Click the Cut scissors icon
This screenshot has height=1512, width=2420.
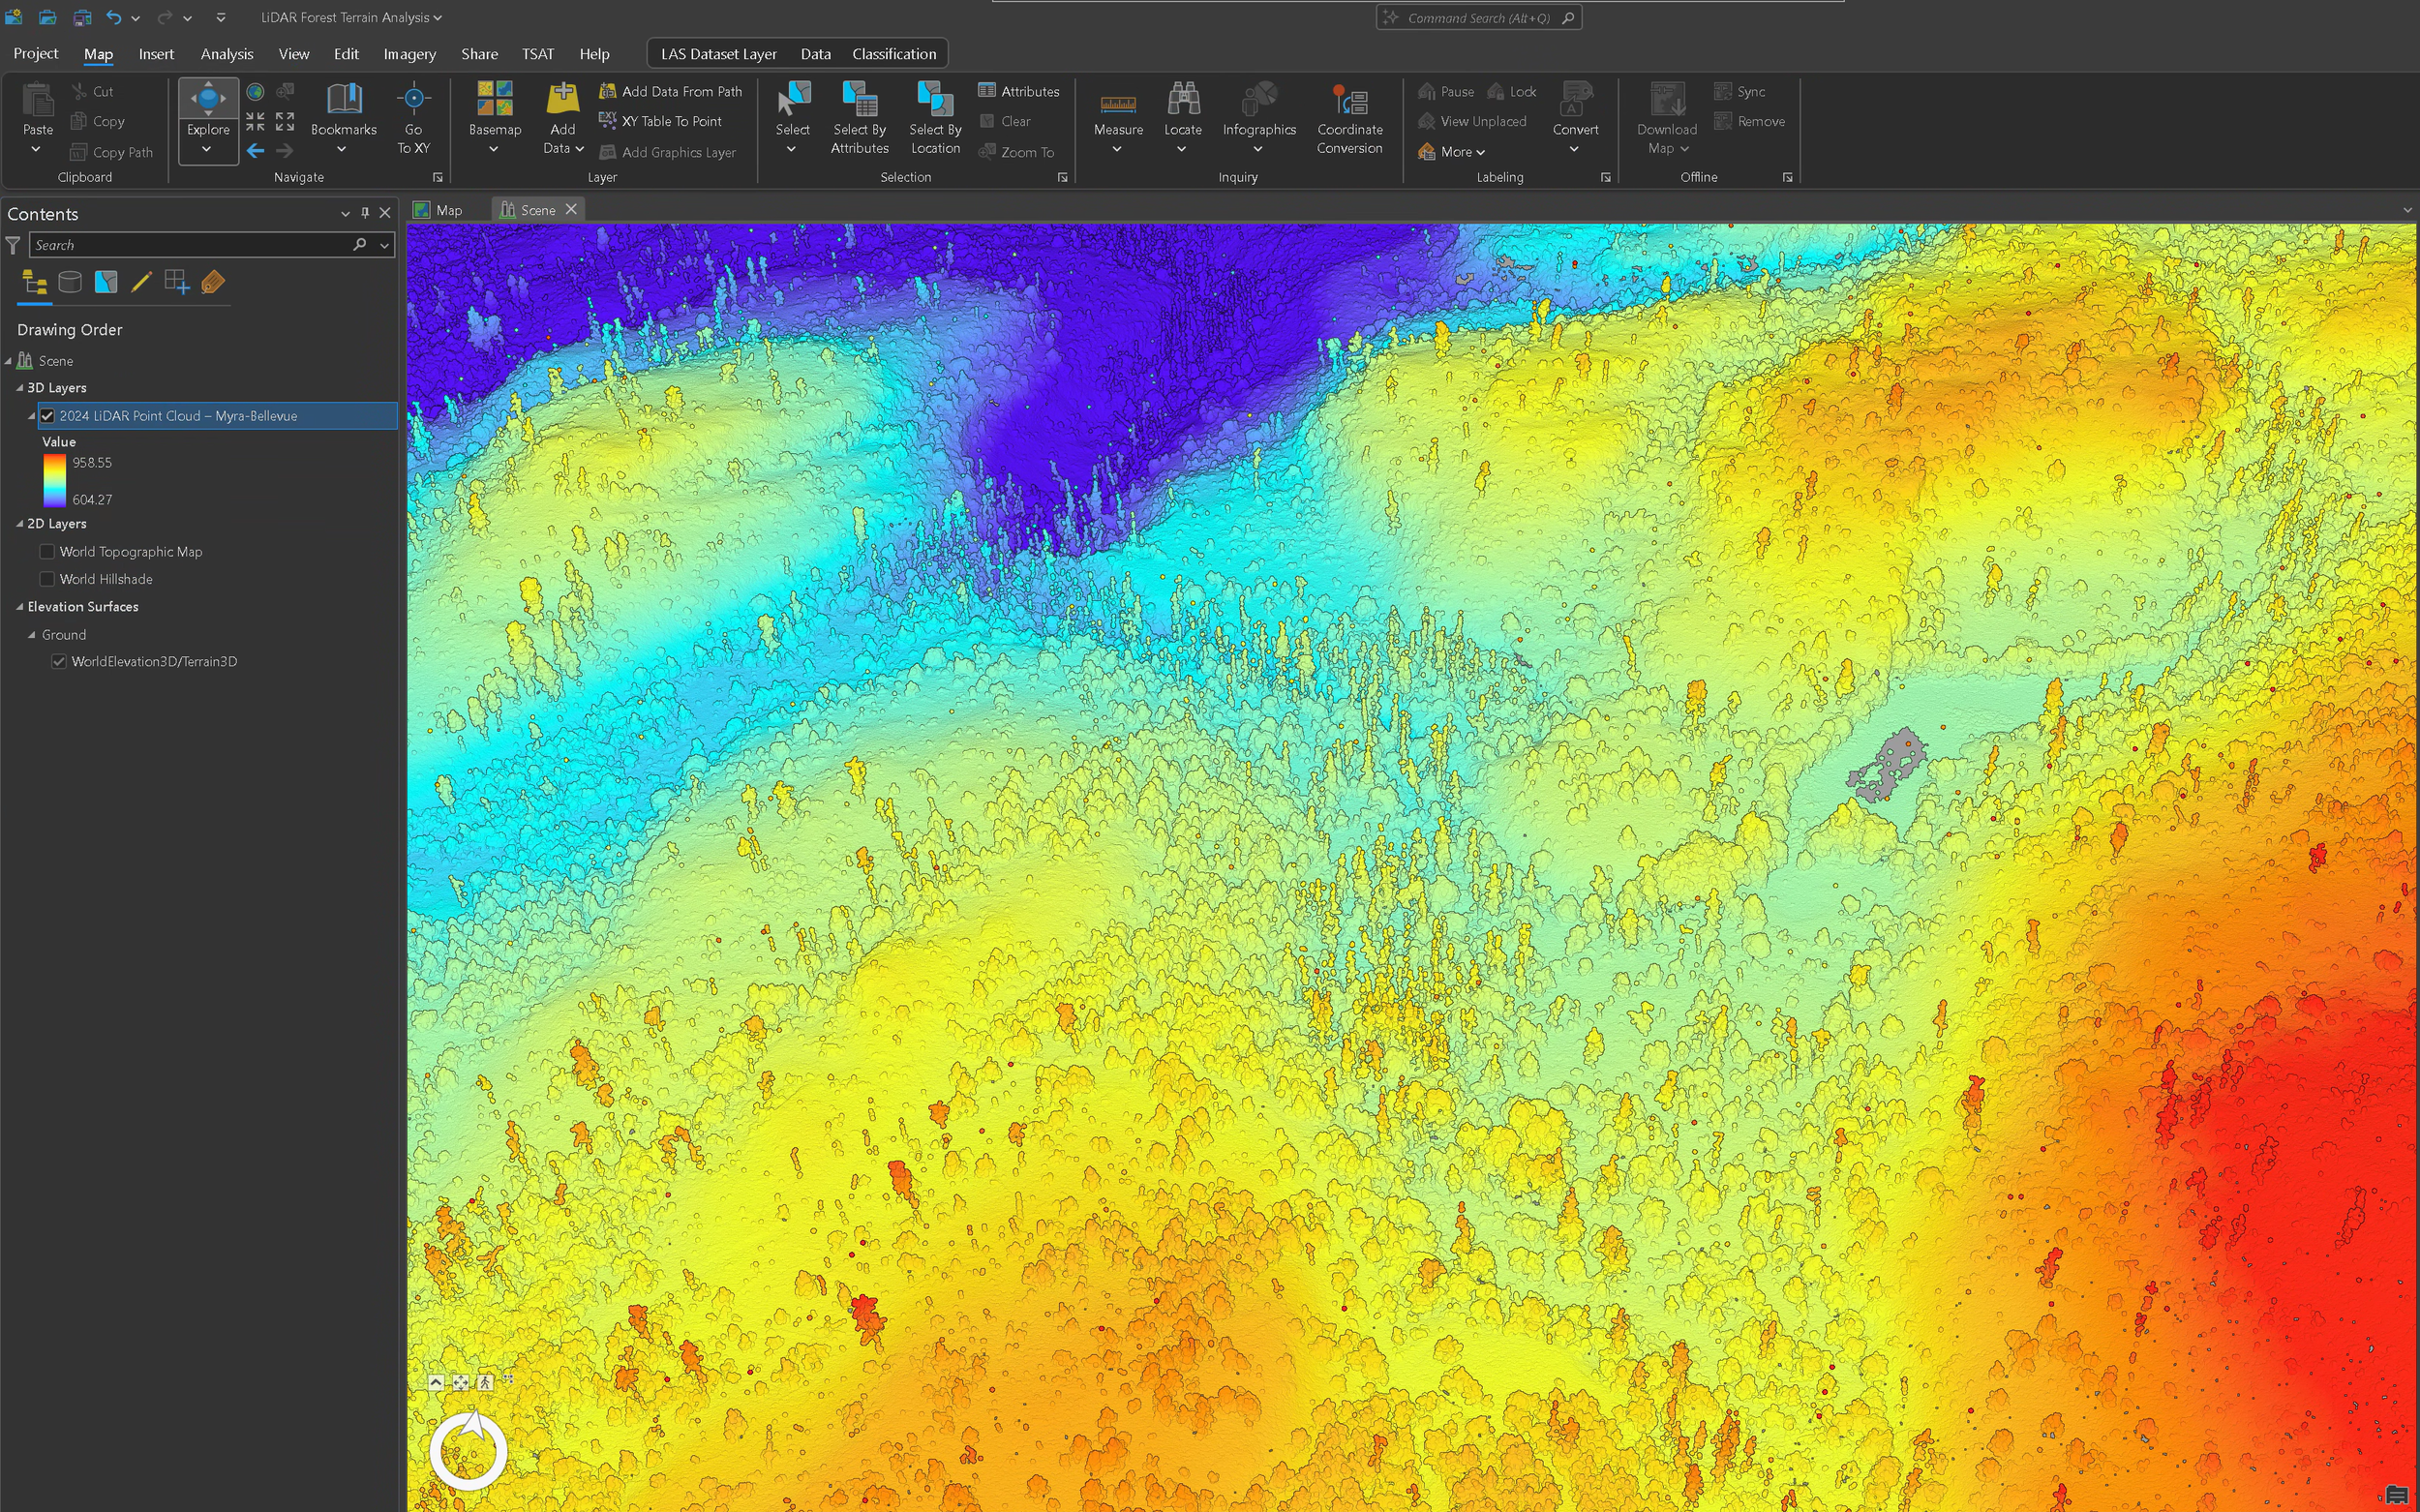tap(80, 91)
